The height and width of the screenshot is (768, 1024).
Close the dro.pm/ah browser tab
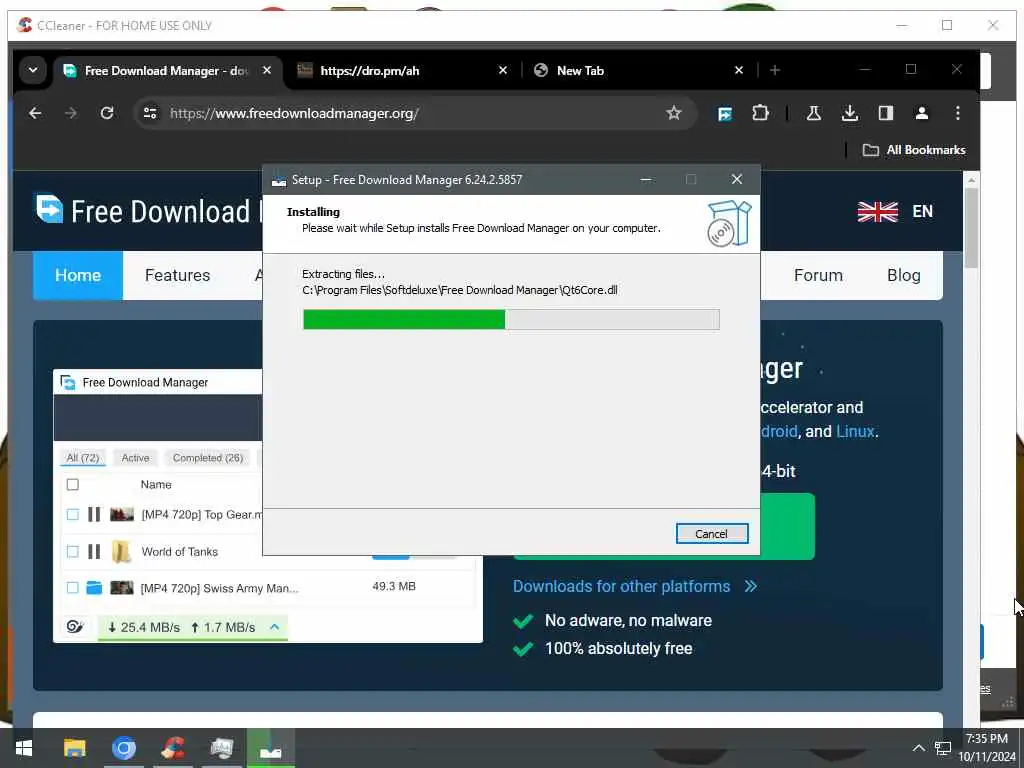[x=502, y=70]
